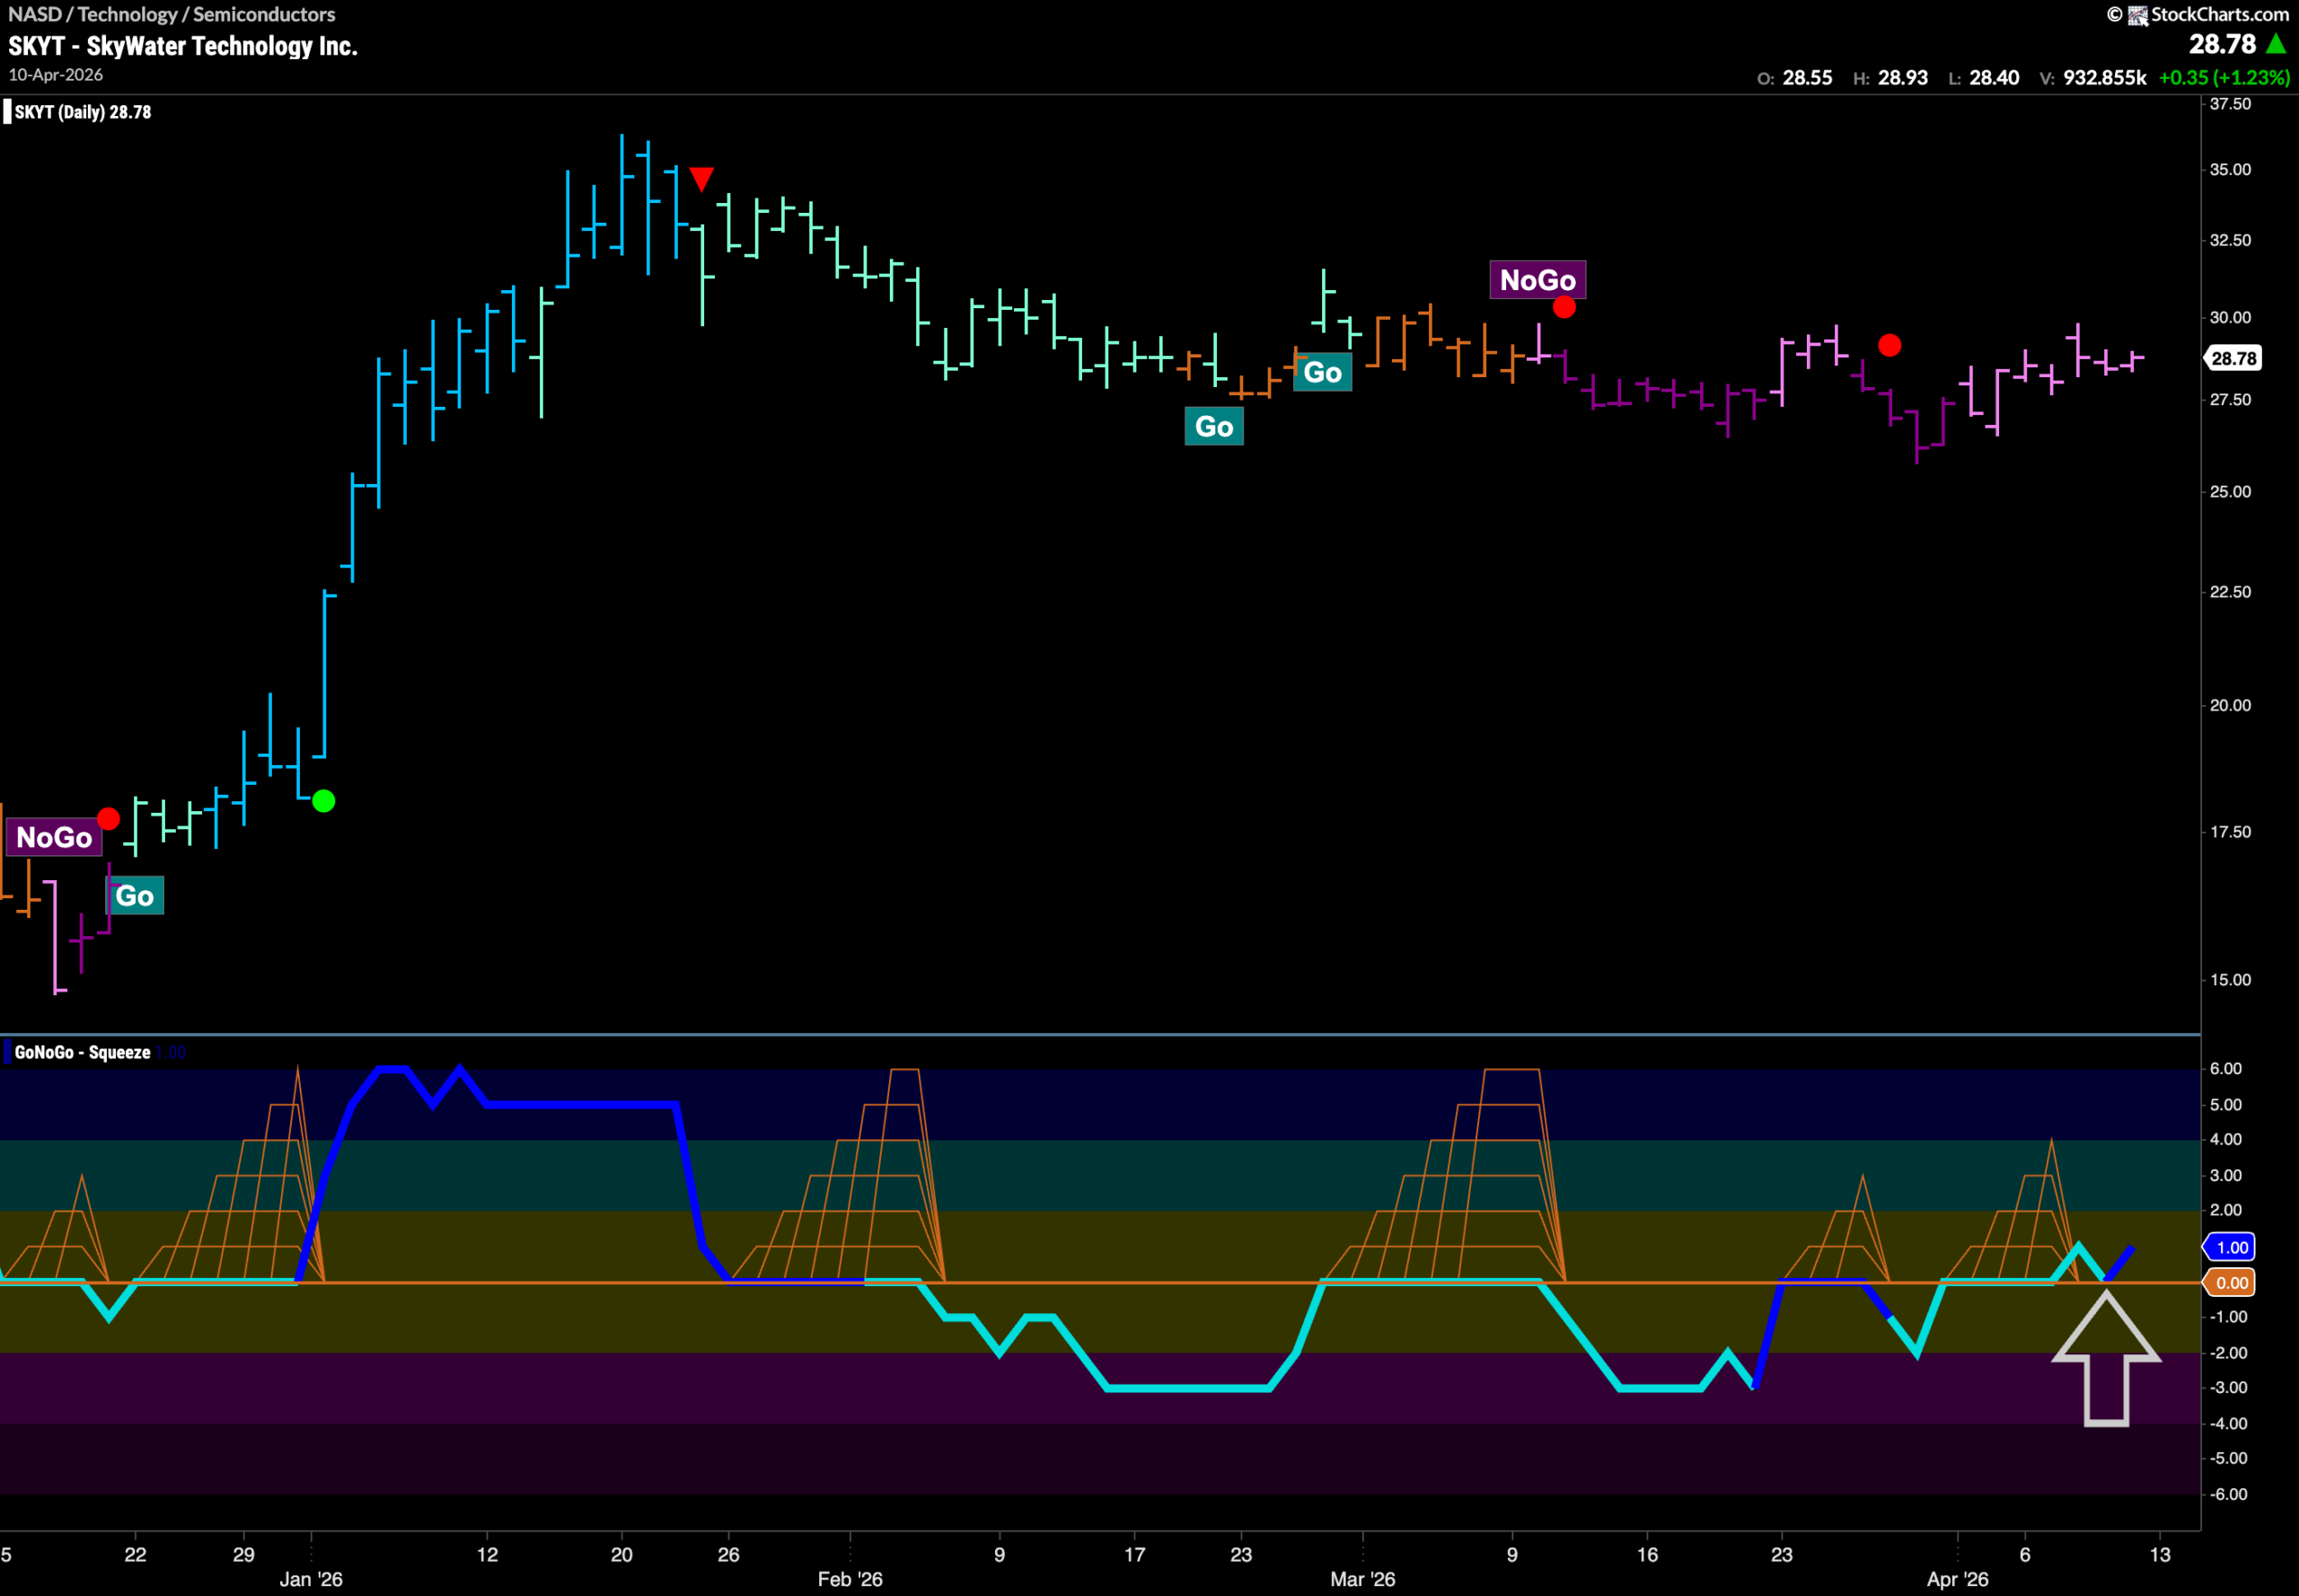This screenshot has height=1596, width=2299.
Task: Click the L: 28.40 low value
Action: coord(1983,78)
